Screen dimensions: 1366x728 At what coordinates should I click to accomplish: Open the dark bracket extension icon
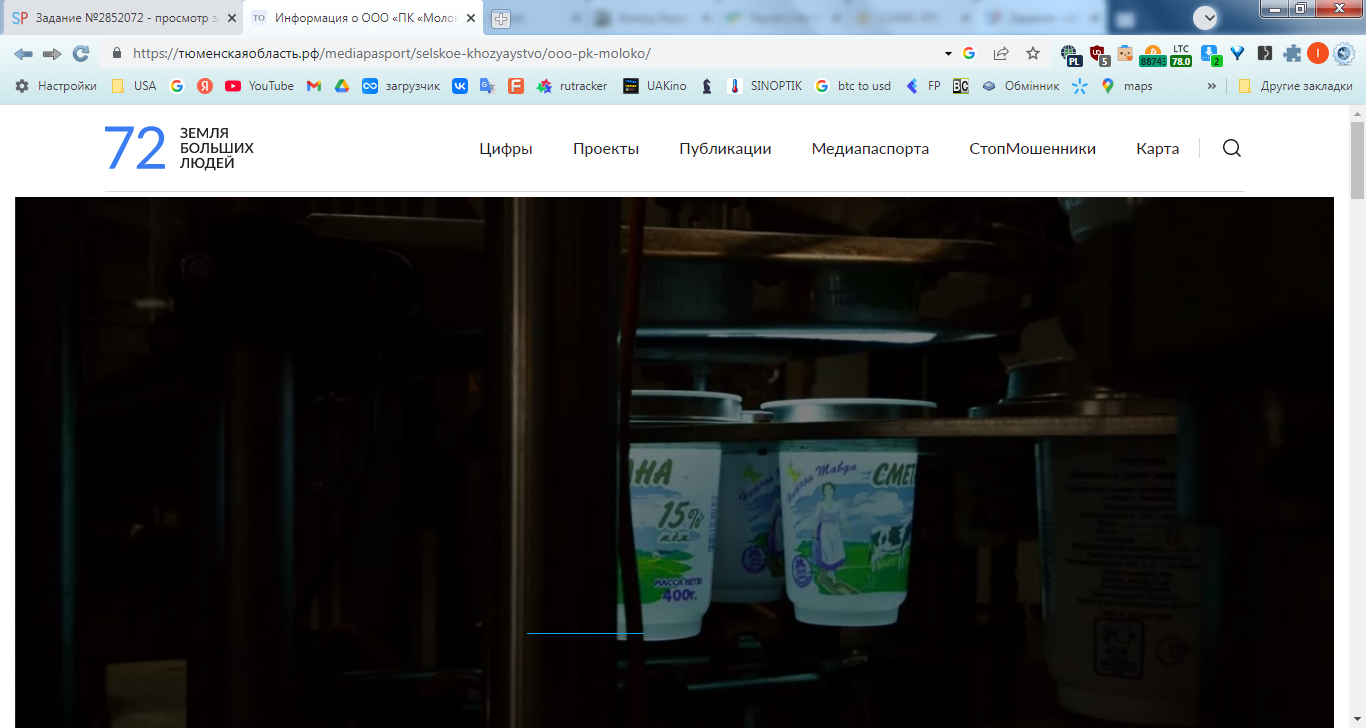(1265, 53)
